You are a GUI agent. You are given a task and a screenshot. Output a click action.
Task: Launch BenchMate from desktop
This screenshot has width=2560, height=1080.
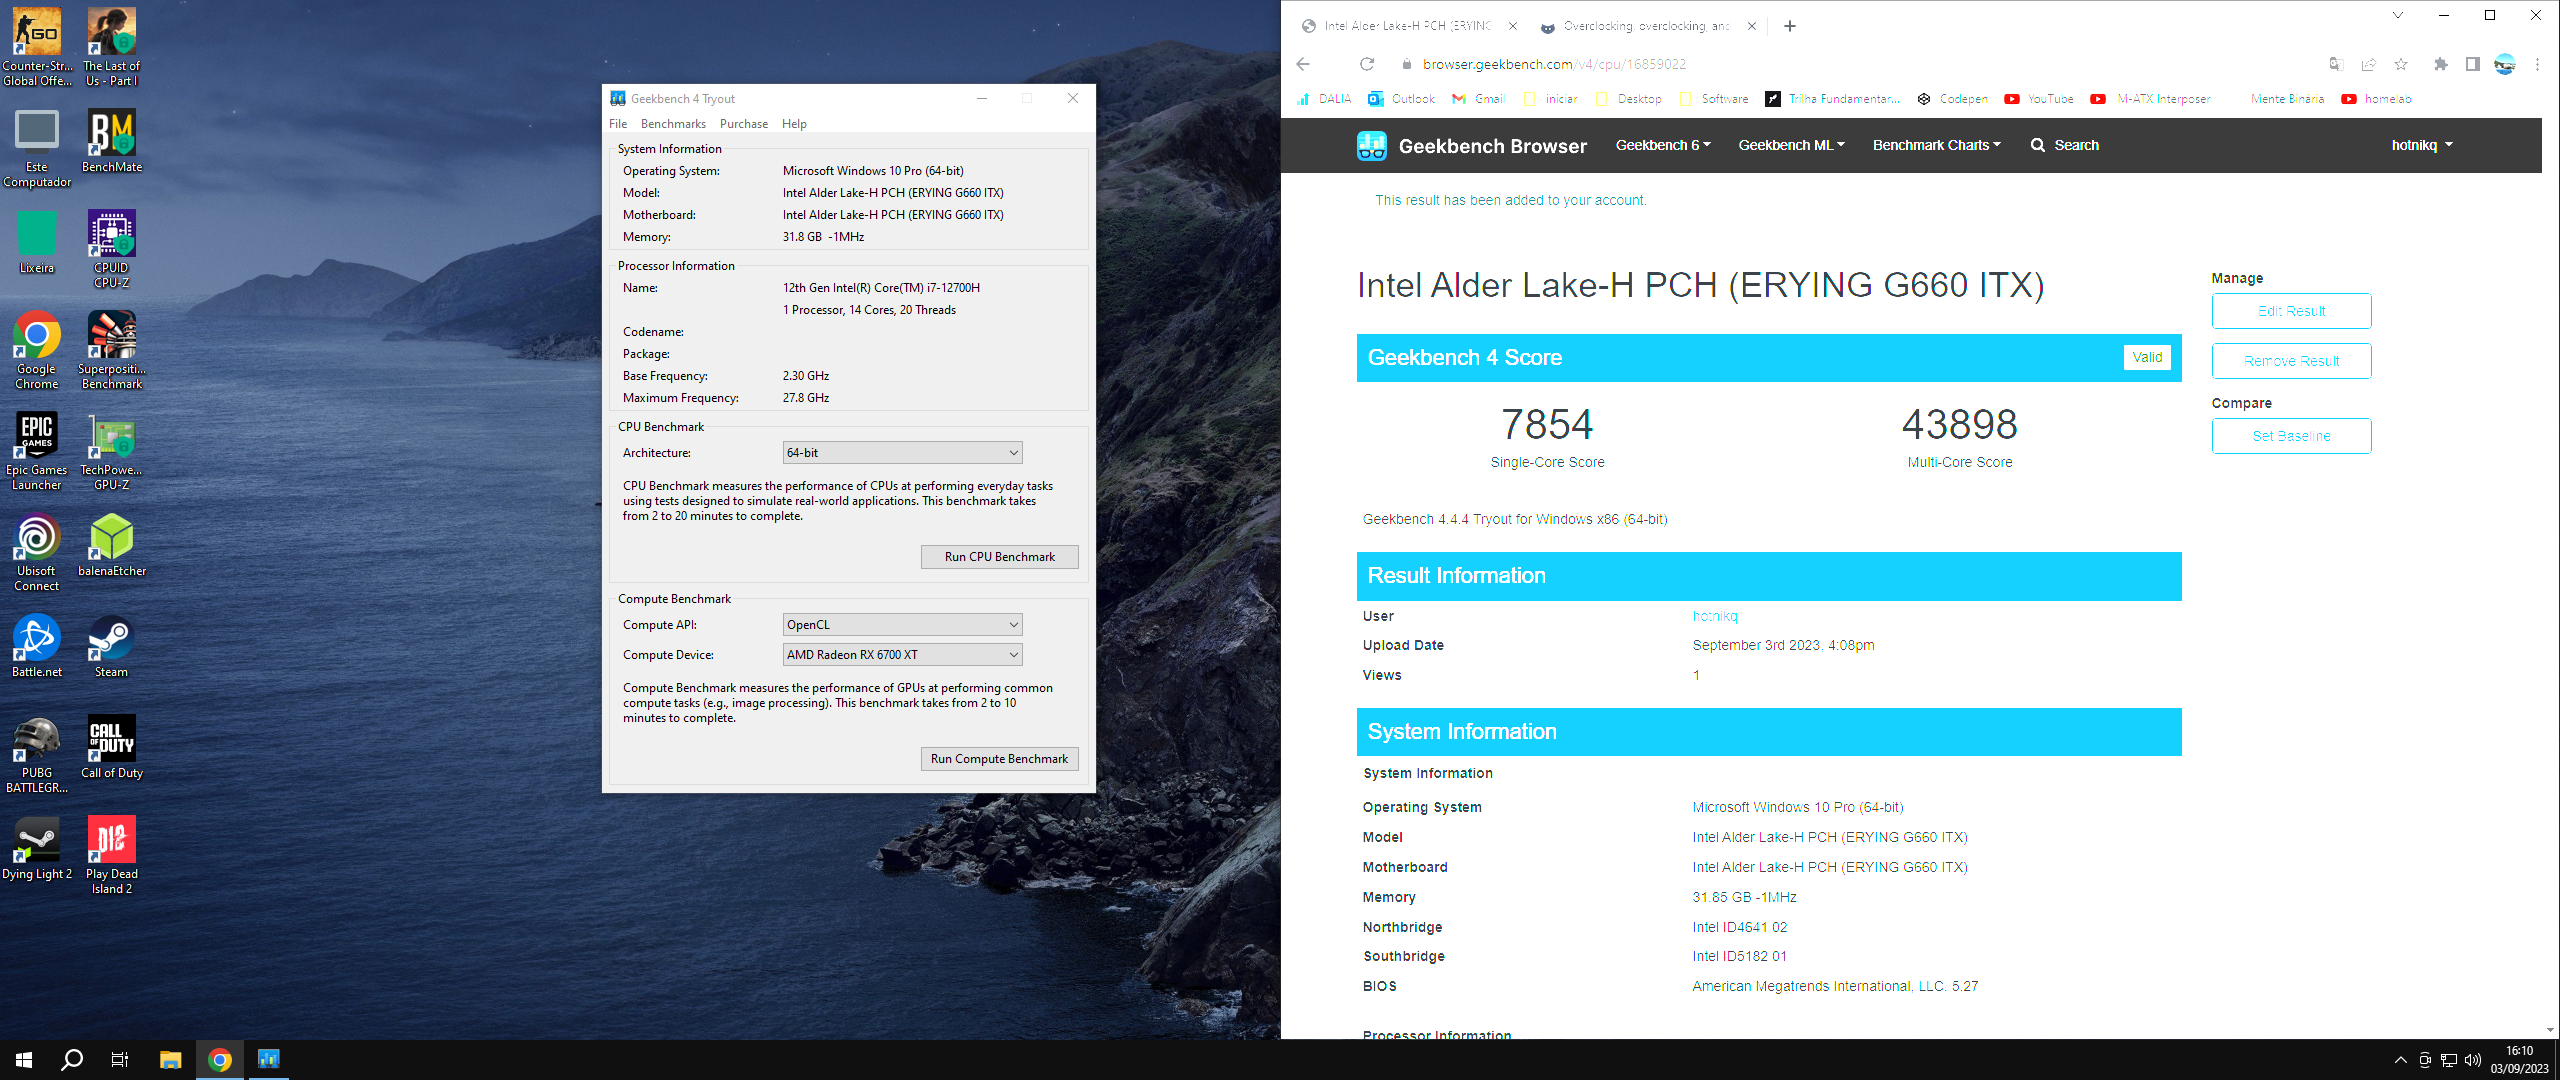tap(111, 140)
